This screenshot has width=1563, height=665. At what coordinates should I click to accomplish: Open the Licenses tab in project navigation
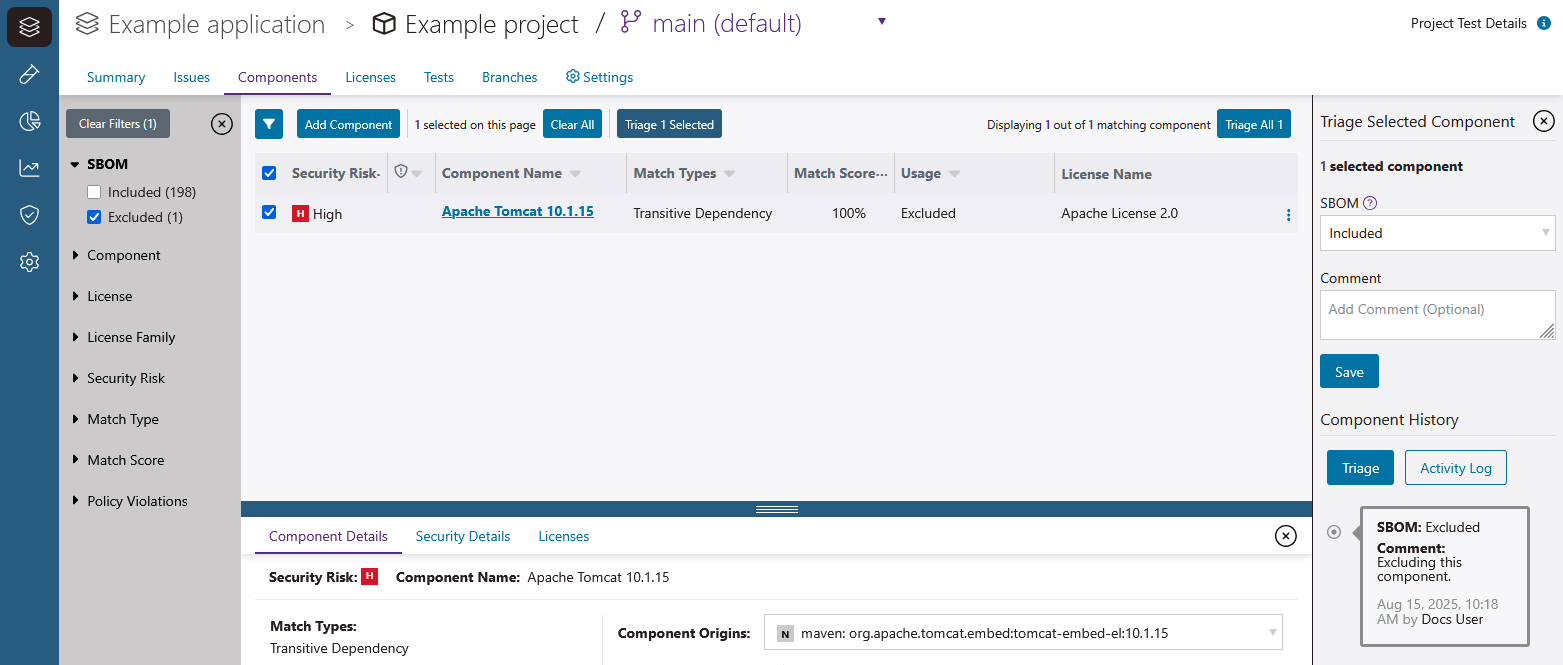coord(370,77)
